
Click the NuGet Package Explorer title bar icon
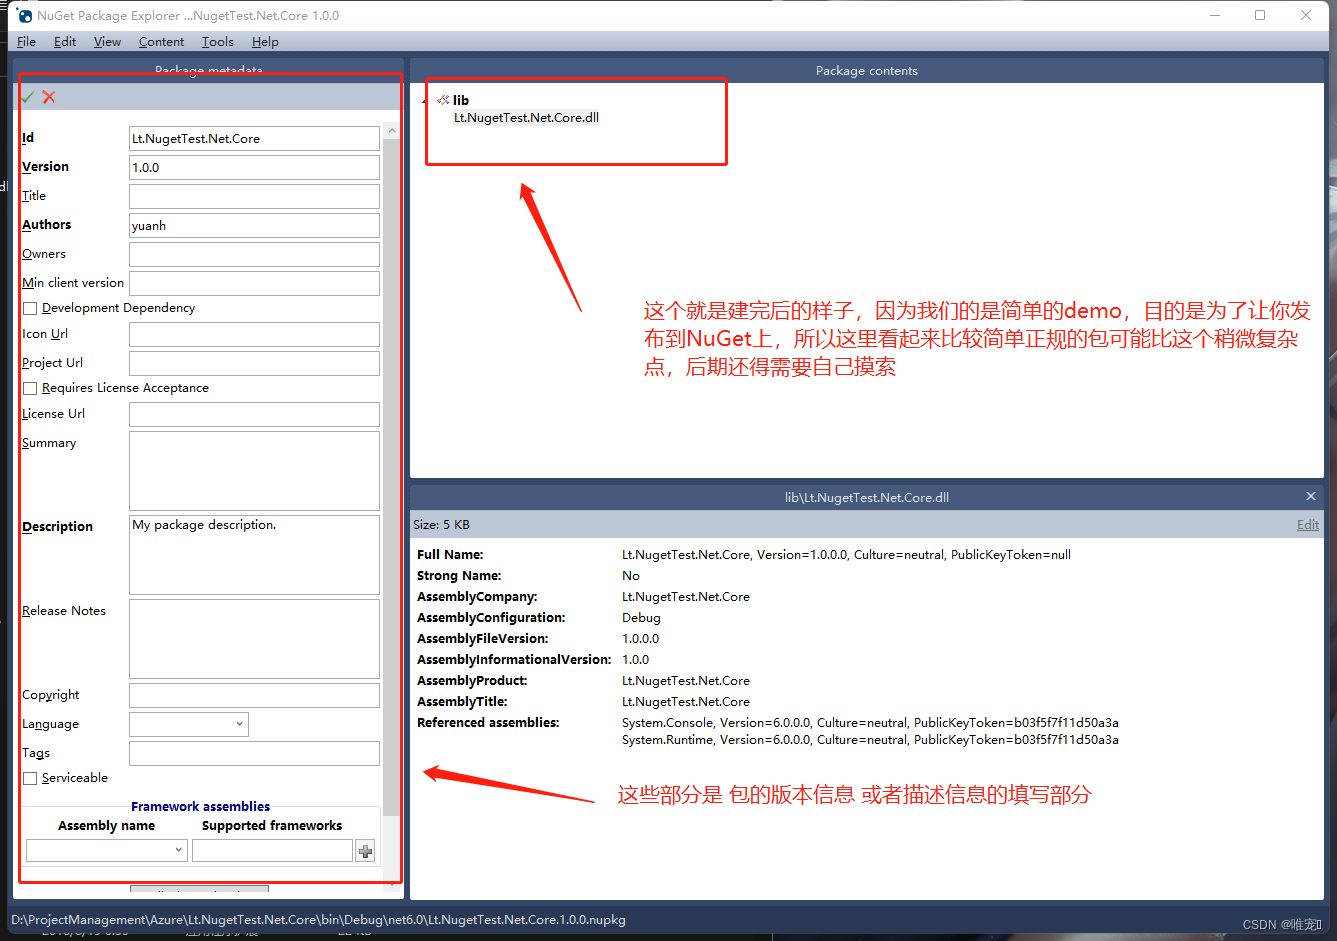24,16
